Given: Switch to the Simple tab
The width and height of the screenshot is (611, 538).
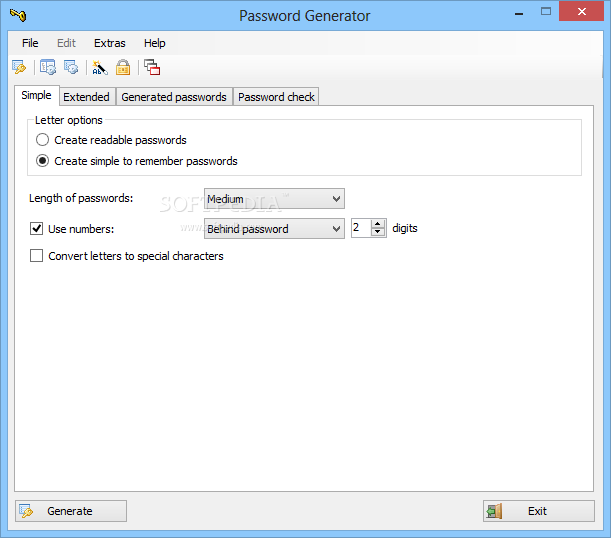Looking at the screenshot, I should 37,95.
